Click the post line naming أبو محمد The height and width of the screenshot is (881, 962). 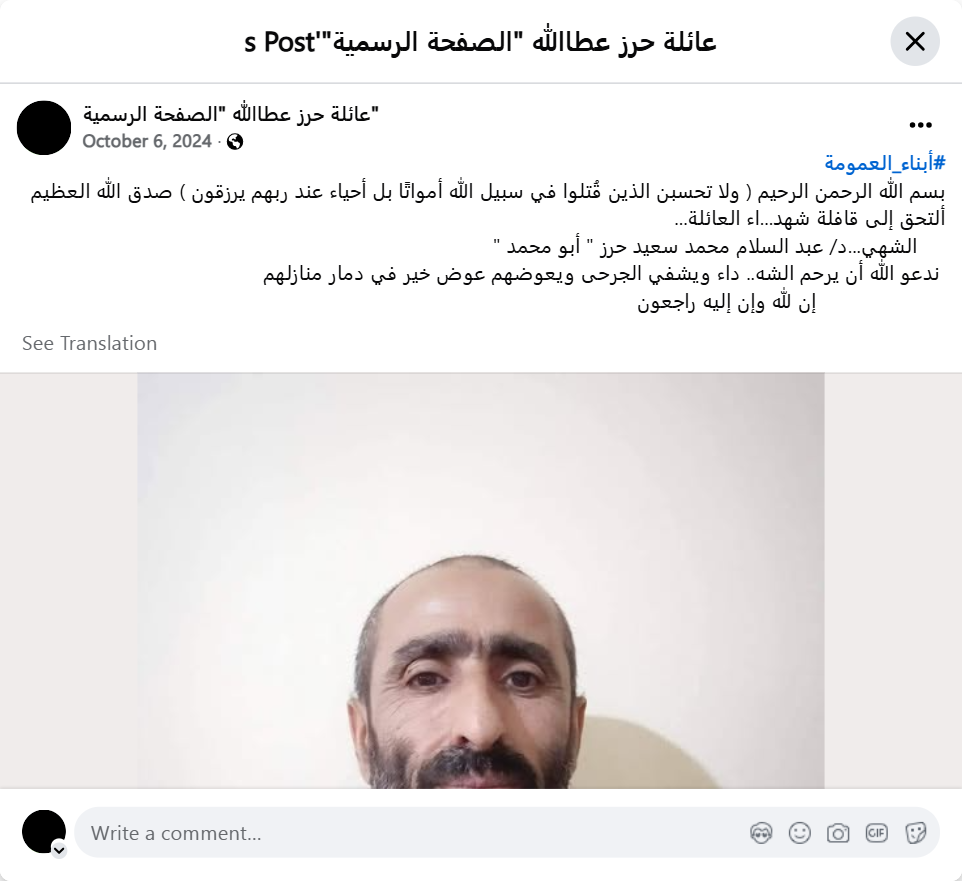(705, 247)
